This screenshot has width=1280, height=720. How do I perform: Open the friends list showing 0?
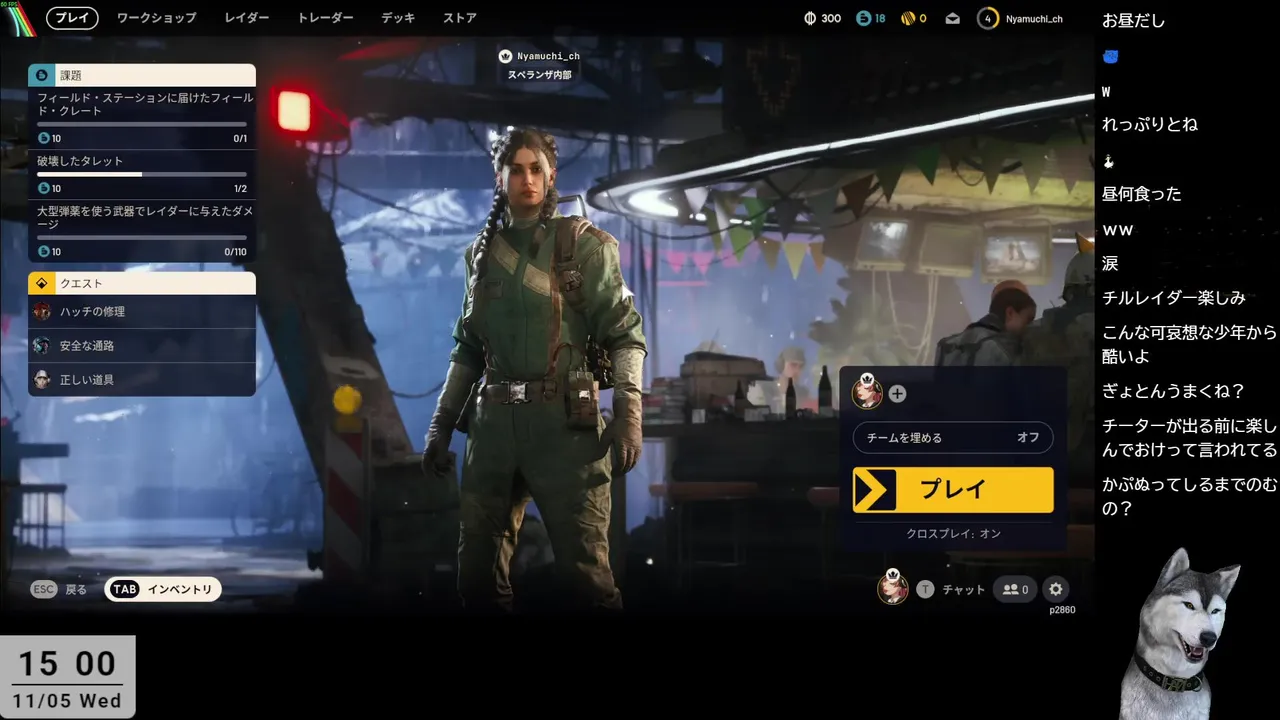(1015, 590)
